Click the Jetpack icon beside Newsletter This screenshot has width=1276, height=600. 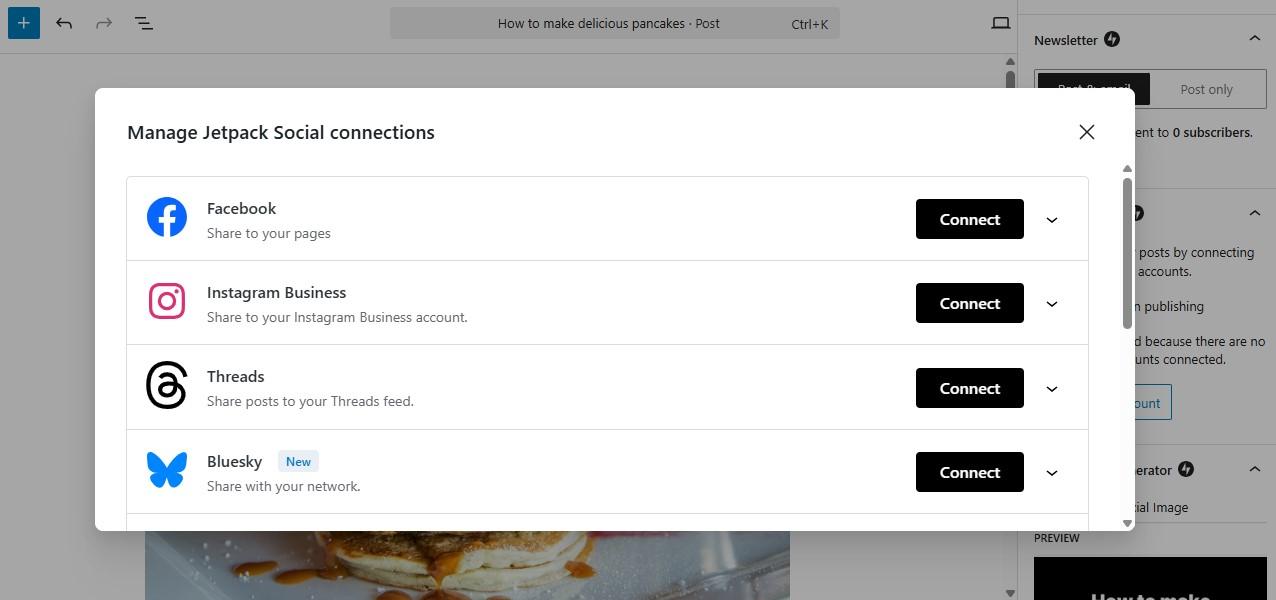point(1112,39)
